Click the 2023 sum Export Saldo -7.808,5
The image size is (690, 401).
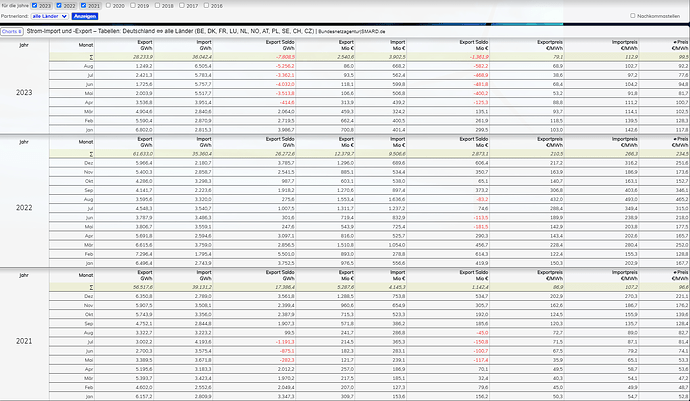[285, 57]
